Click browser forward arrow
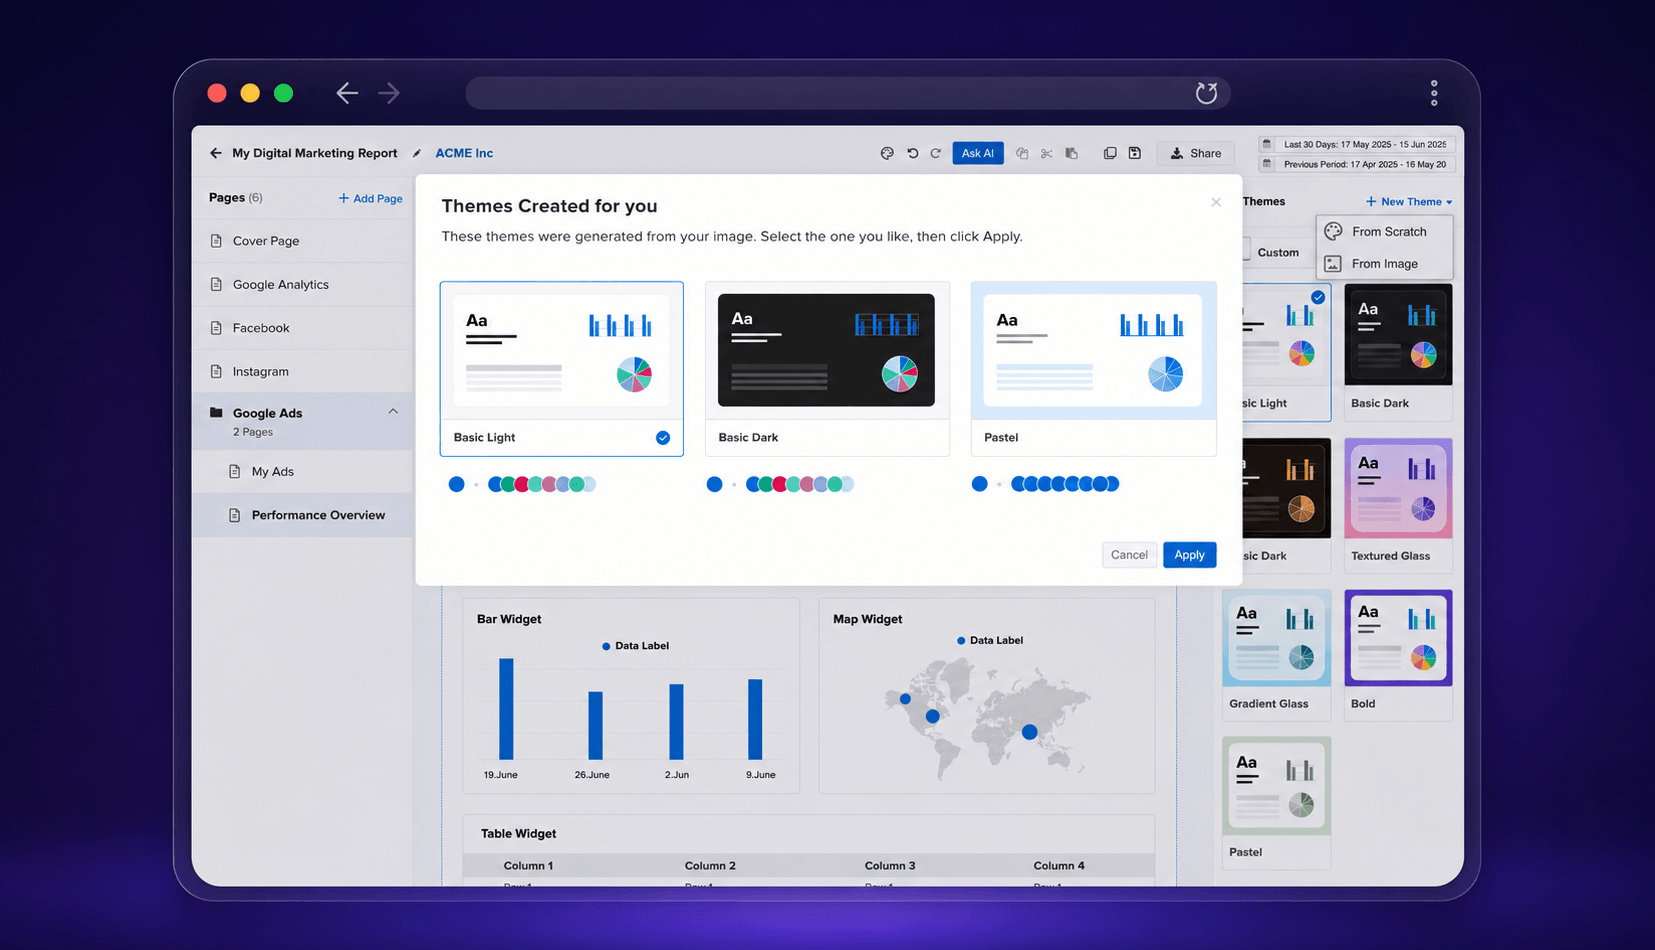Screen dimensions: 1655x950 389,93
